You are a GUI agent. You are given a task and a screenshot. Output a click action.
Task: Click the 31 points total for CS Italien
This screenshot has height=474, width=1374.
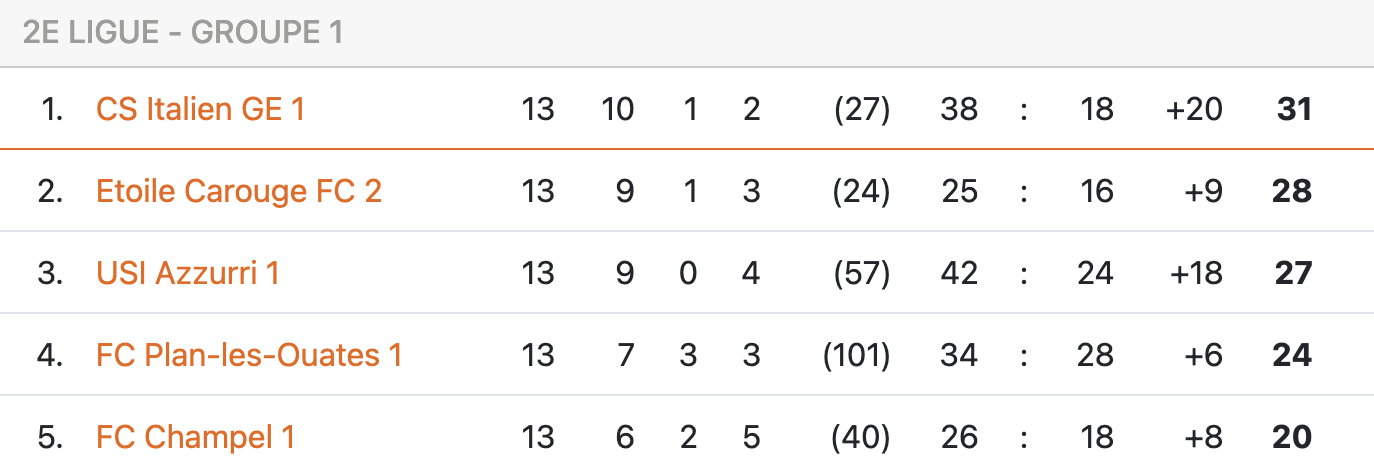[x=1294, y=108]
